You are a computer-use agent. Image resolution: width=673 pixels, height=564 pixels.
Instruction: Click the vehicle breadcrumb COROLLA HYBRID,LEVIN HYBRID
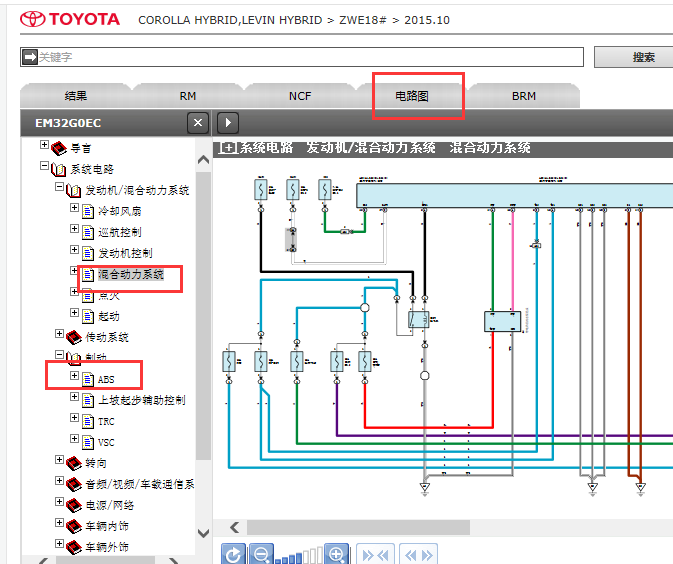point(230,20)
